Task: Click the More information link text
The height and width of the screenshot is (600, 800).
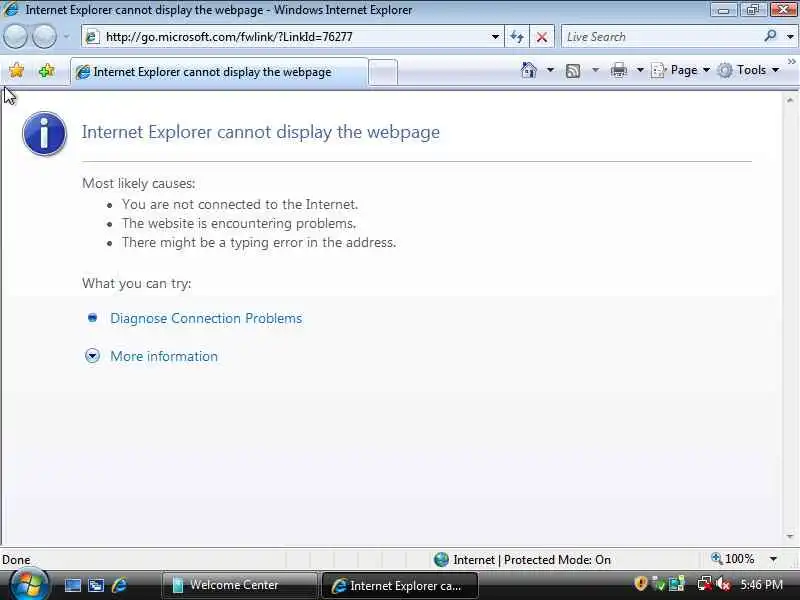Action: pos(164,356)
